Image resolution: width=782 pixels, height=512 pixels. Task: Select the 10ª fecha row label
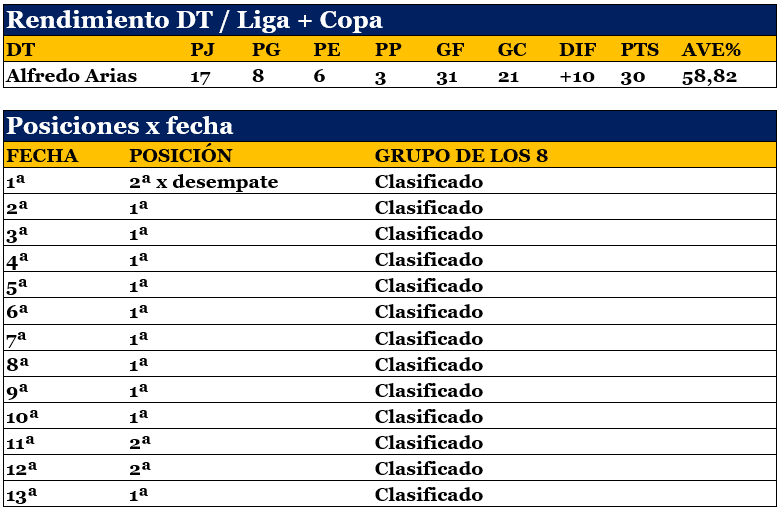[22, 417]
